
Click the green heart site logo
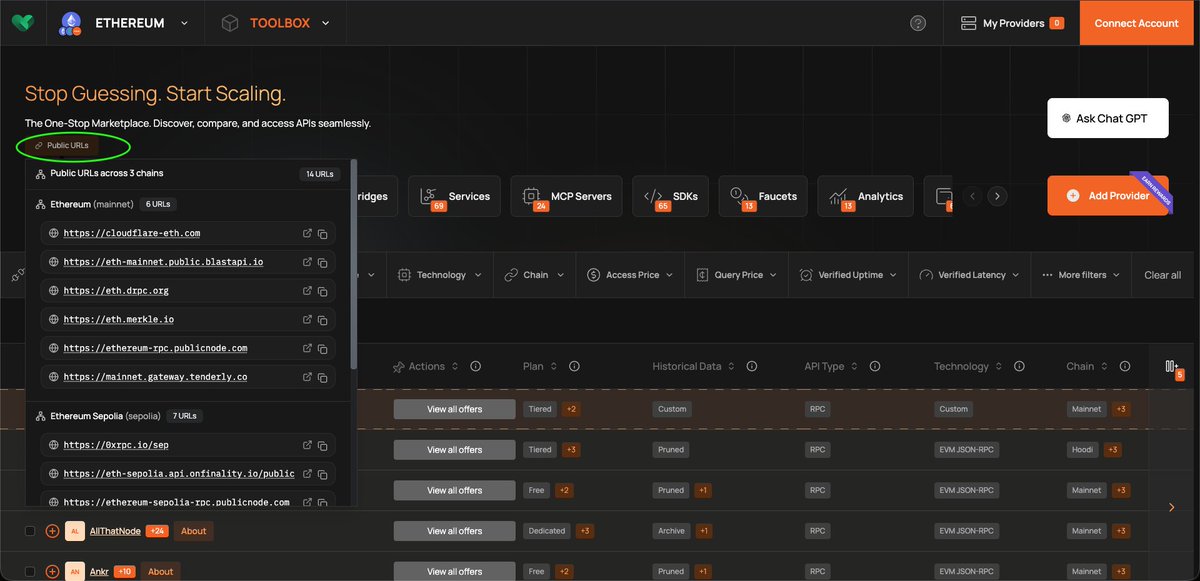[22, 22]
